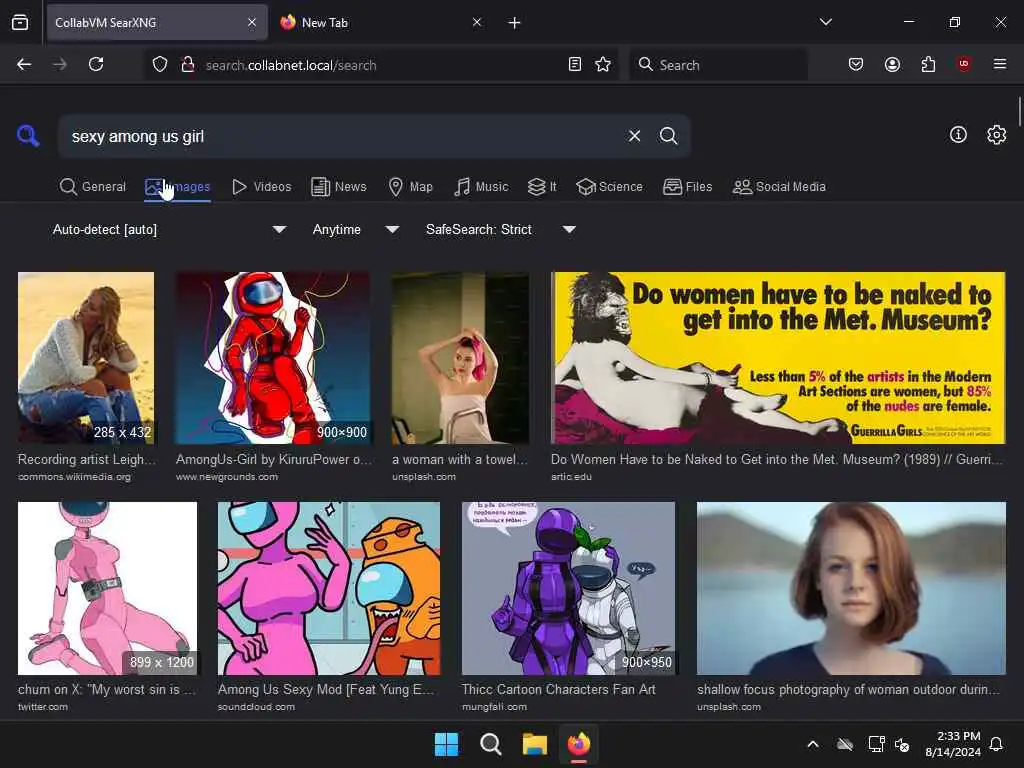
Task: Open the Firefox account icon
Action: [x=892, y=64]
